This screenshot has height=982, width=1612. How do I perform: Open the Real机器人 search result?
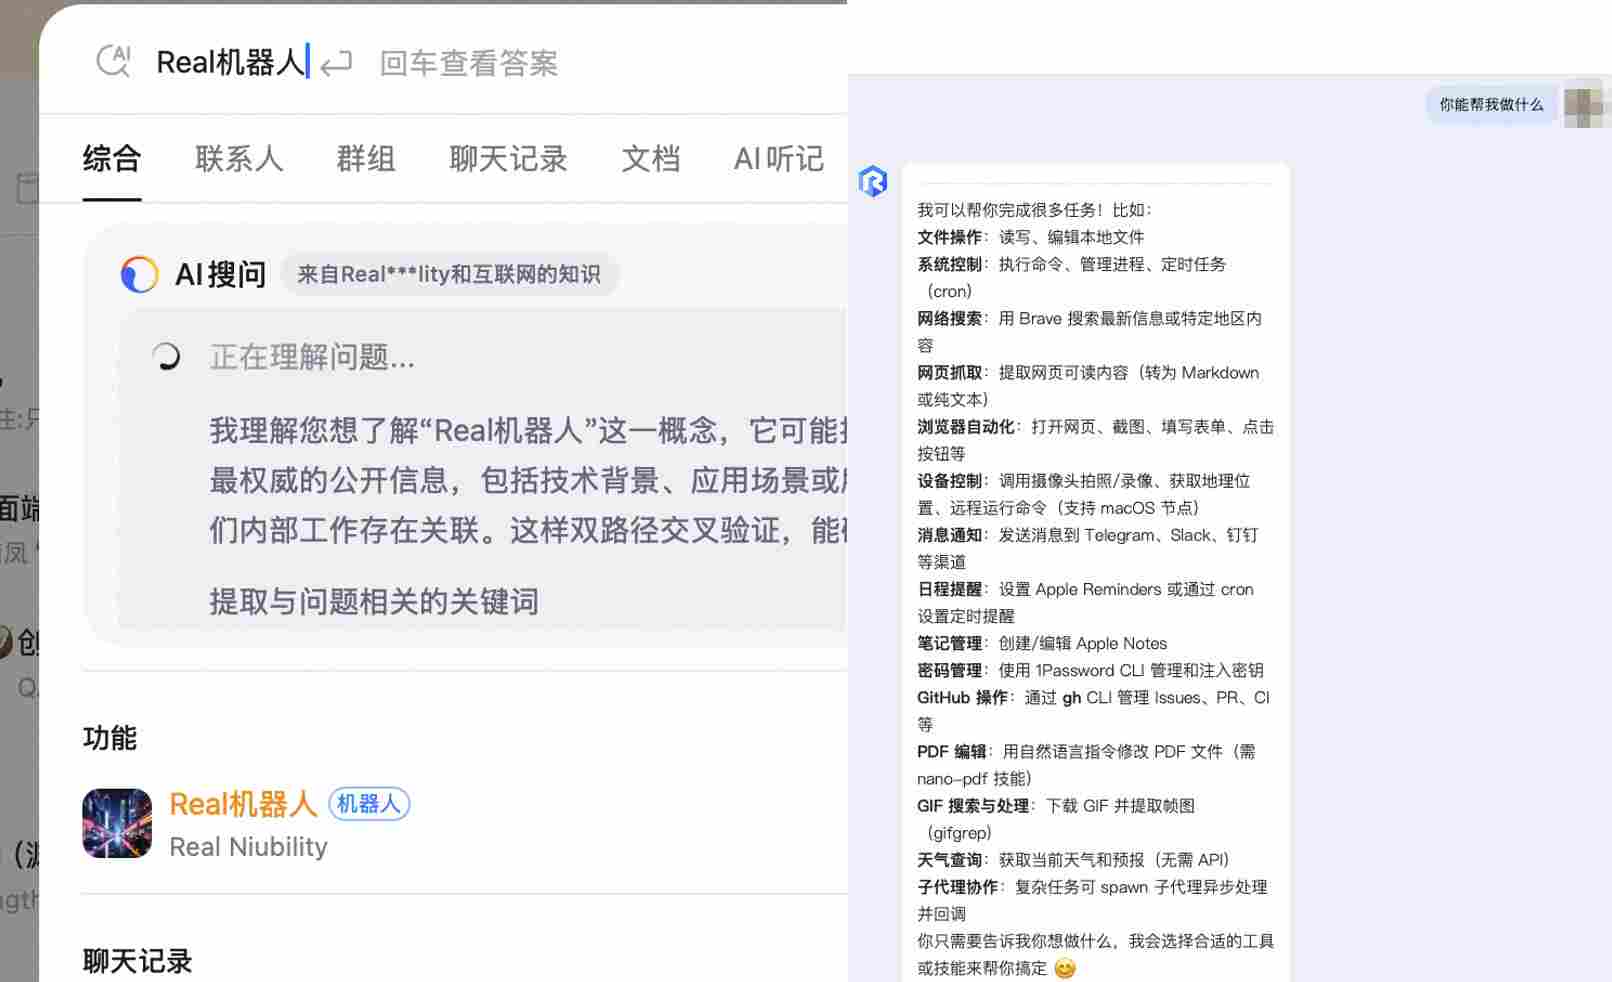(243, 804)
